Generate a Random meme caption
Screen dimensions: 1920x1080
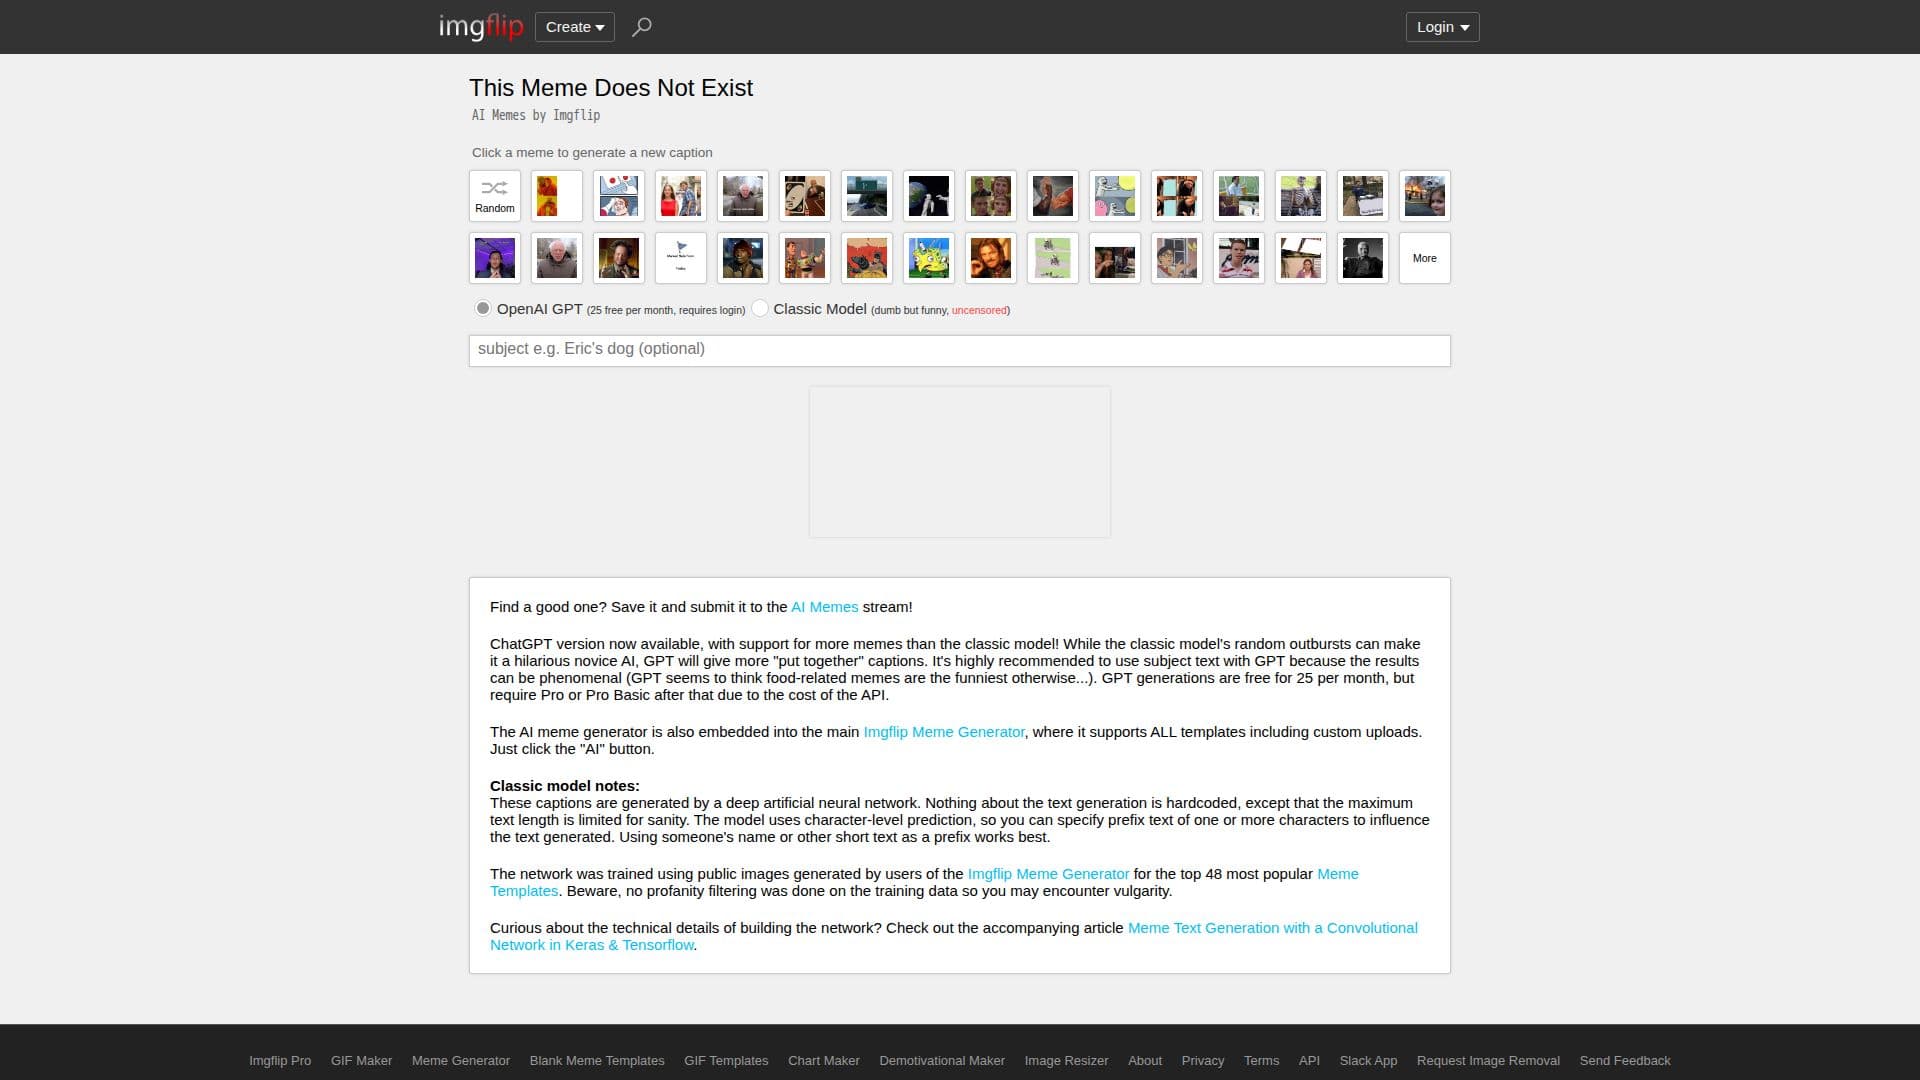495,196
